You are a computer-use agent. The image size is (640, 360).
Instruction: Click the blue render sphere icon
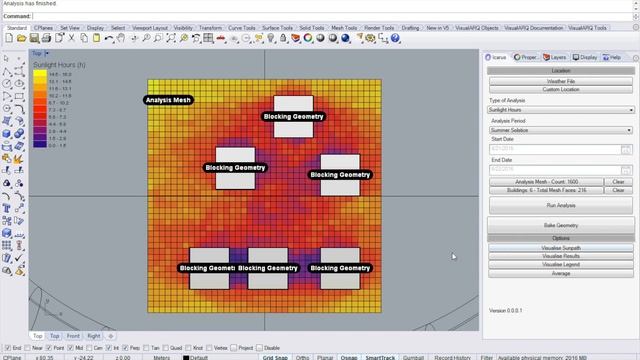345,38
